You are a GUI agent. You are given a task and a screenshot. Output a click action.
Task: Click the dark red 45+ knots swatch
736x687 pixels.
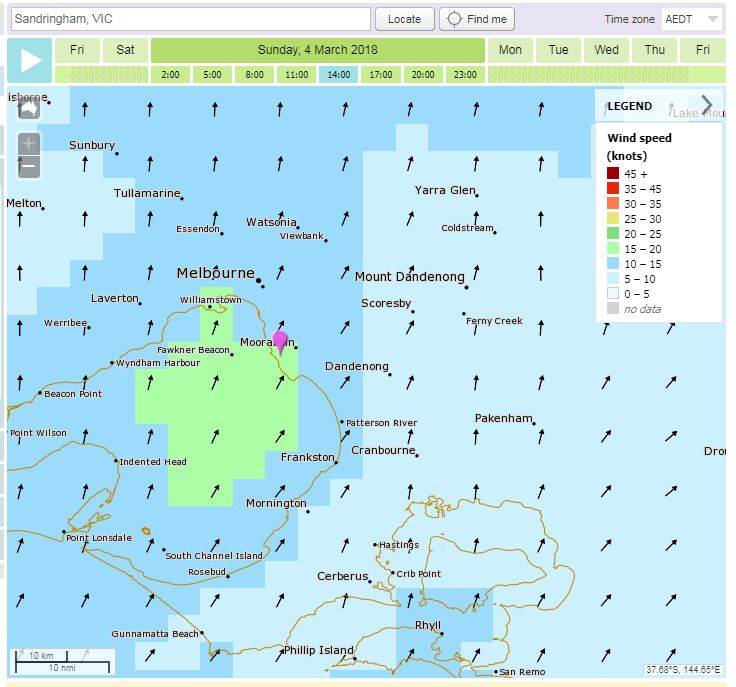tap(613, 173)
